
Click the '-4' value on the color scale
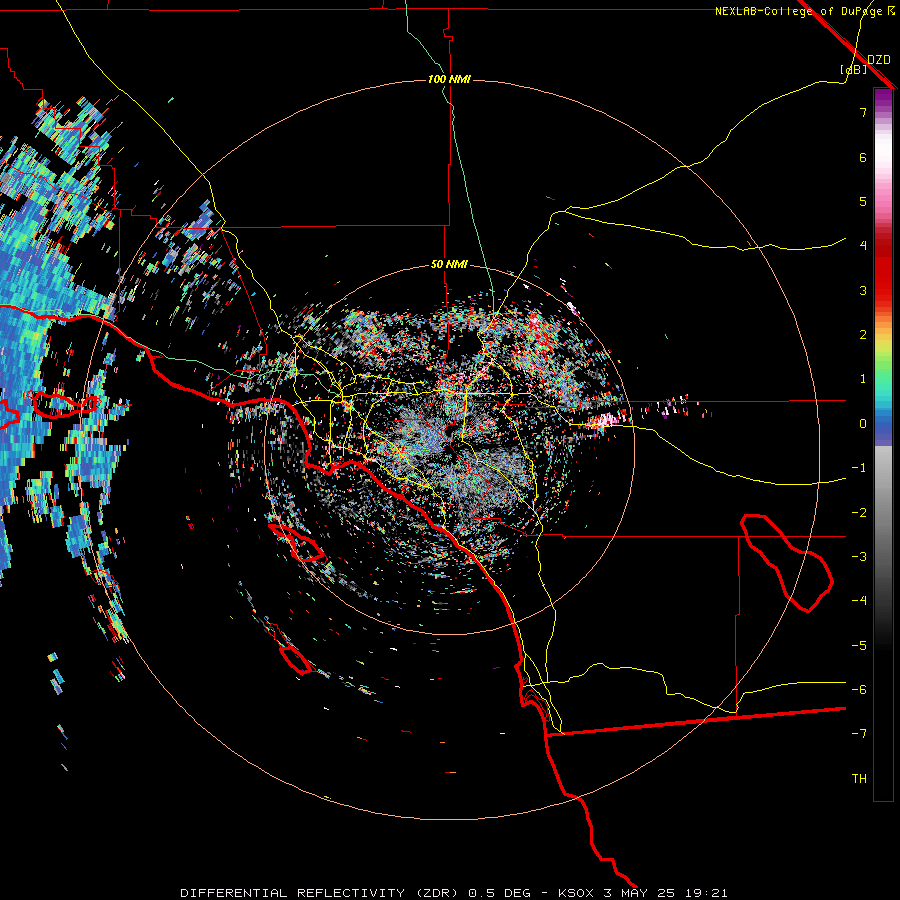[859, 601]
